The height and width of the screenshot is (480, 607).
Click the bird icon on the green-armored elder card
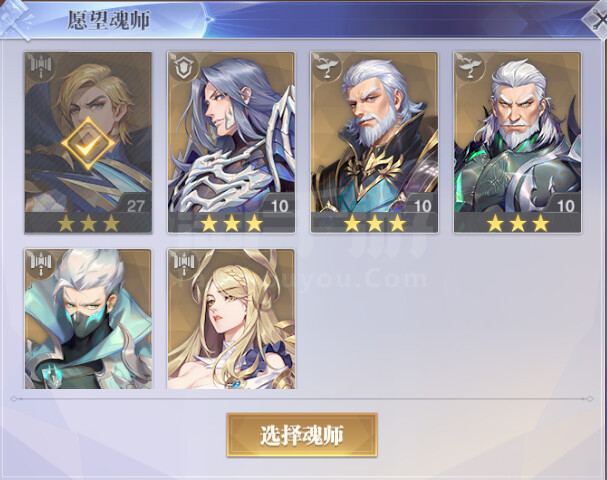pyautogui.click(x=471, y=67)
